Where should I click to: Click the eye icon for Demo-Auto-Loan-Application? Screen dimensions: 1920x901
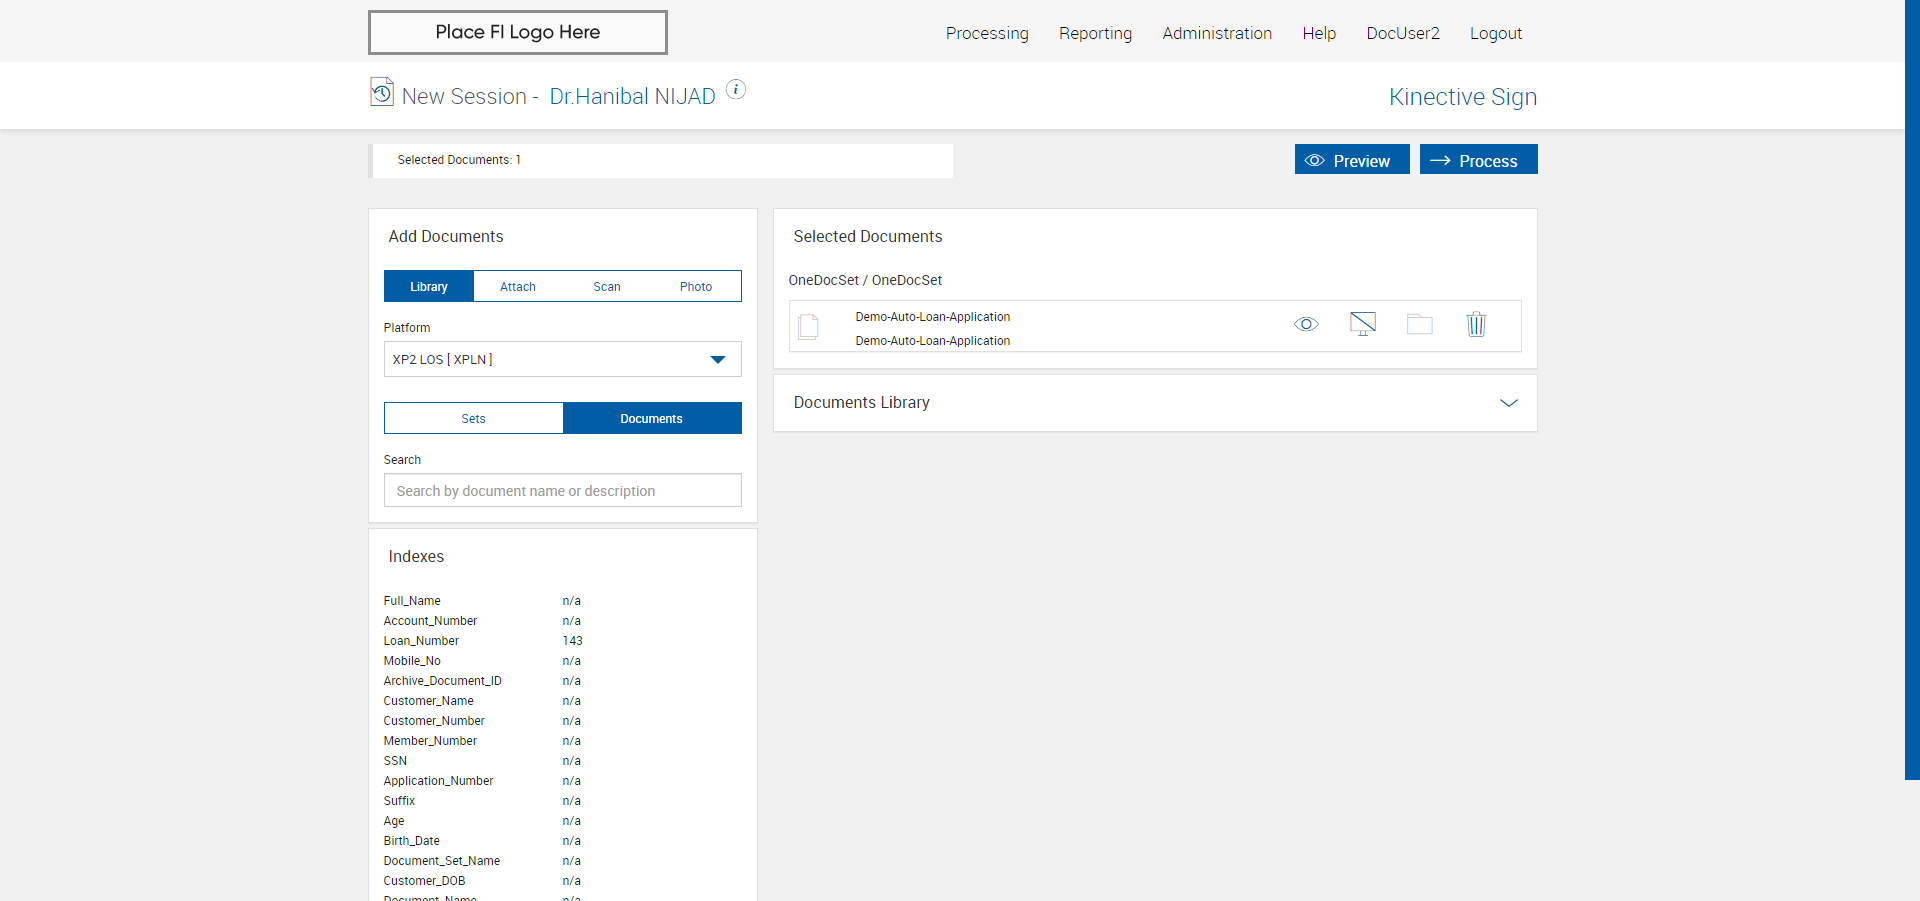point(1306,325)
